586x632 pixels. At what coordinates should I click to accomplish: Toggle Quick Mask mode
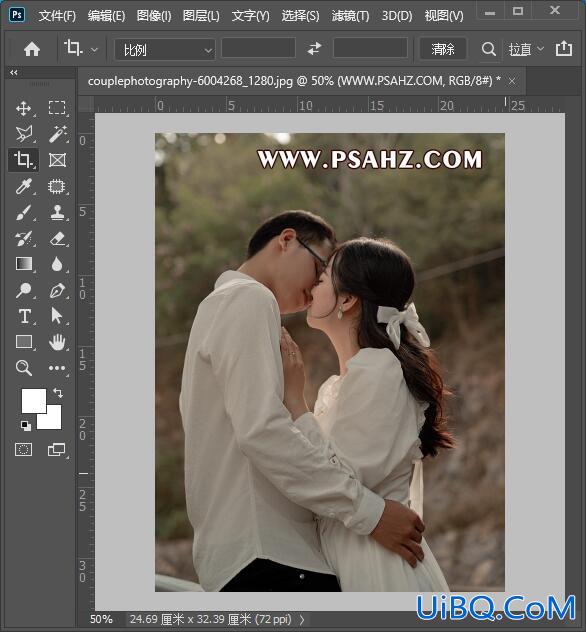click(x=23, y=449)
